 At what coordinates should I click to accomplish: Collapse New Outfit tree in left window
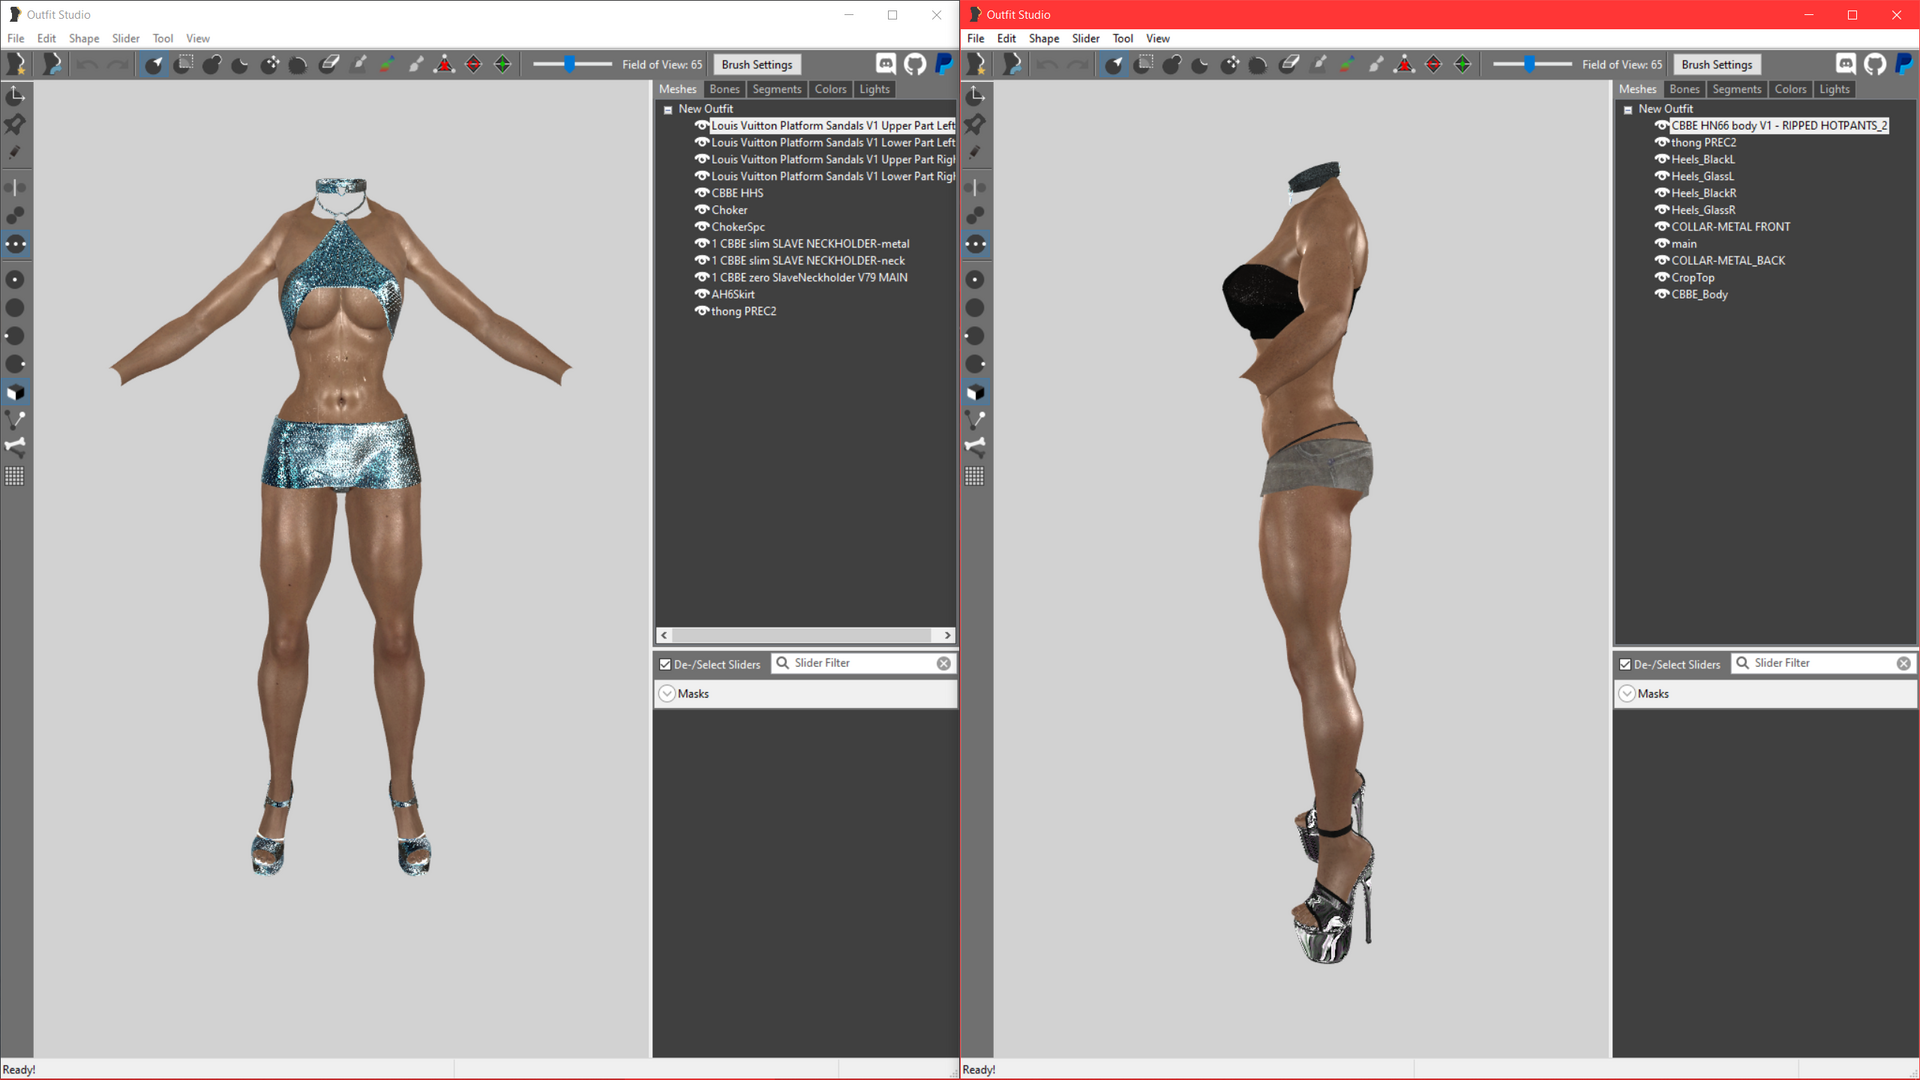coord(668,110)
